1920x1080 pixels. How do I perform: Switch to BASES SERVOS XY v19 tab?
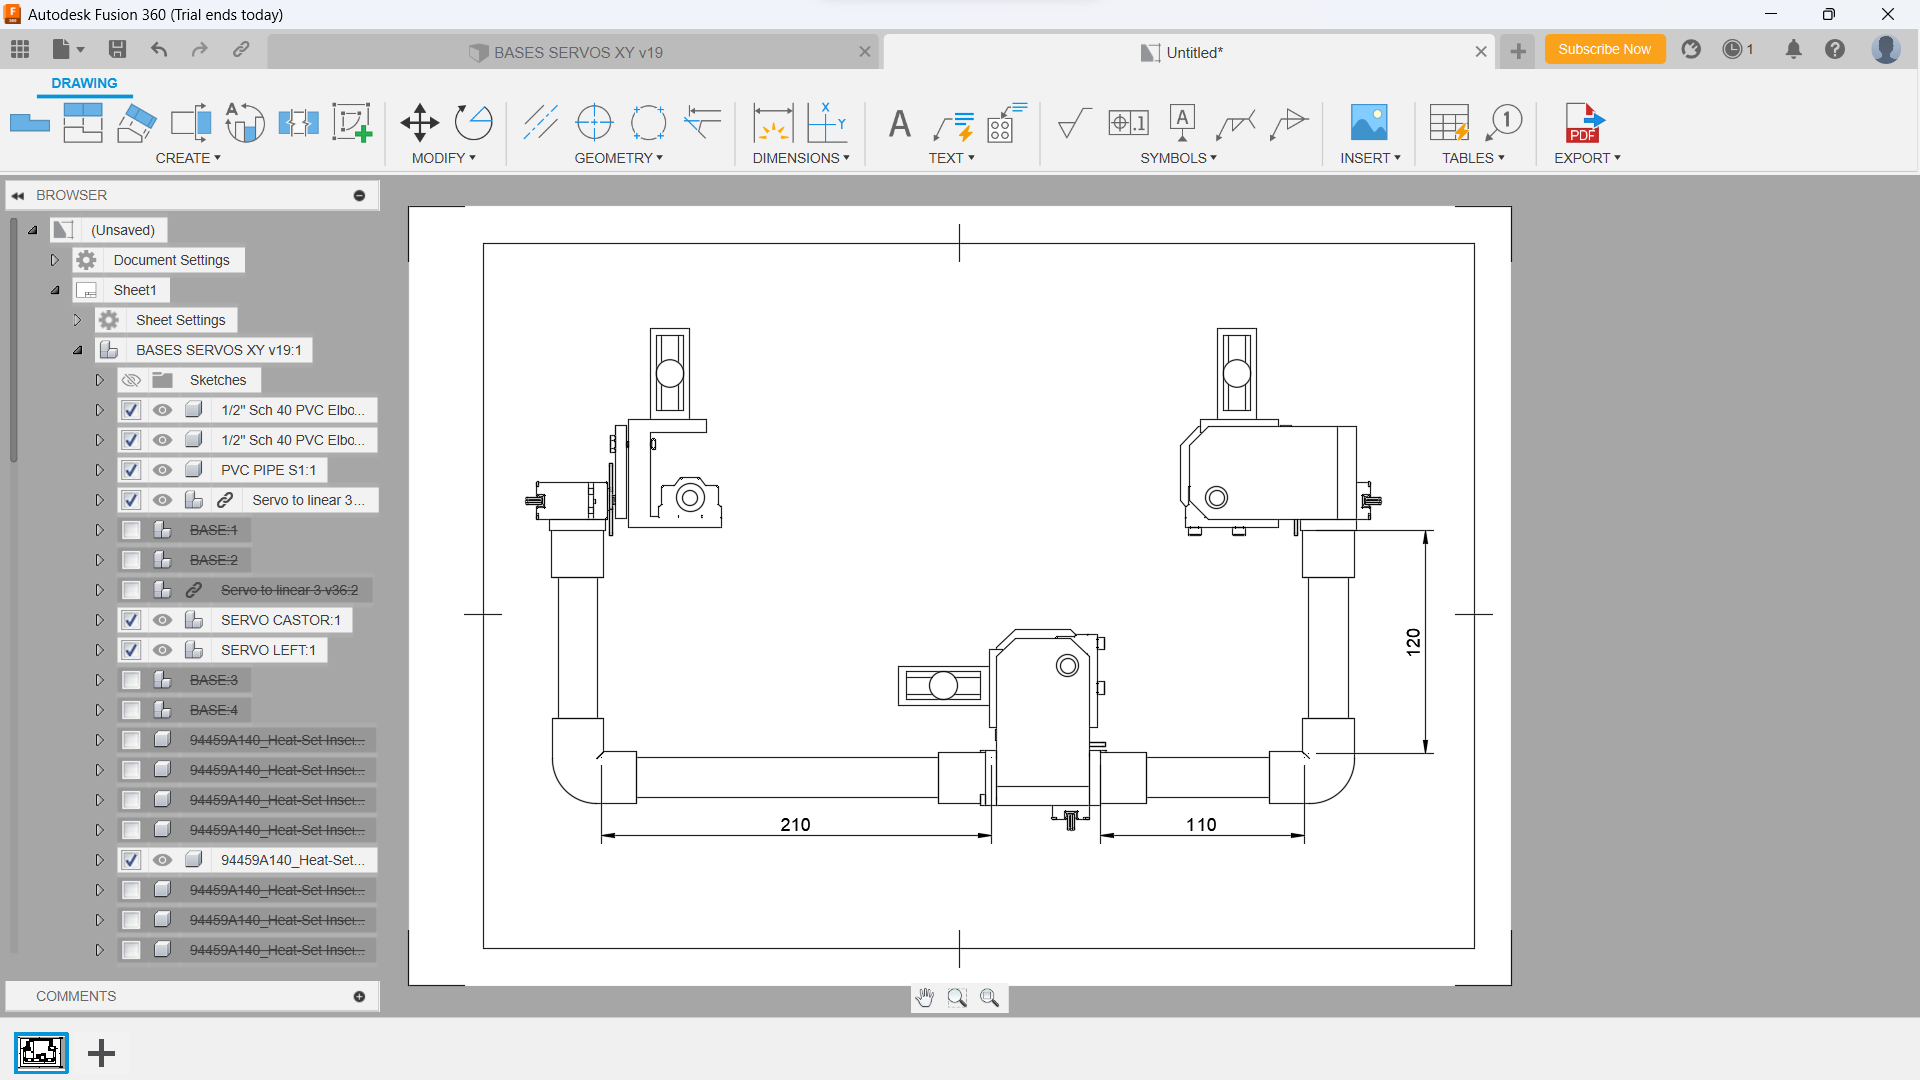575,52
